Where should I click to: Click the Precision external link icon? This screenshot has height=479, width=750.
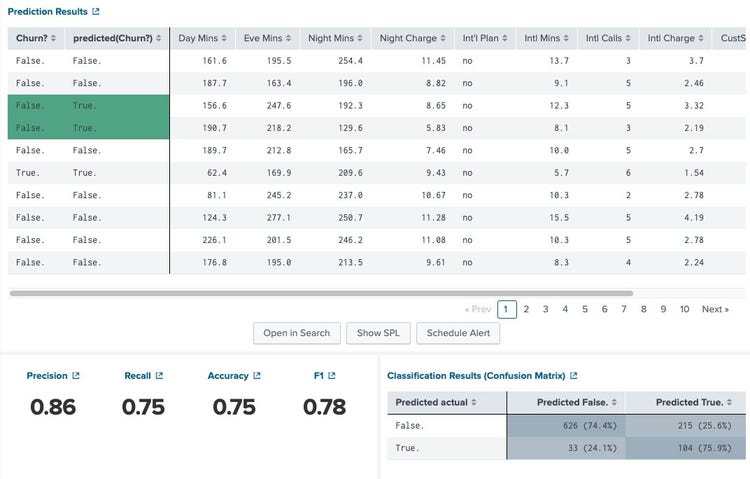(76, 376)
